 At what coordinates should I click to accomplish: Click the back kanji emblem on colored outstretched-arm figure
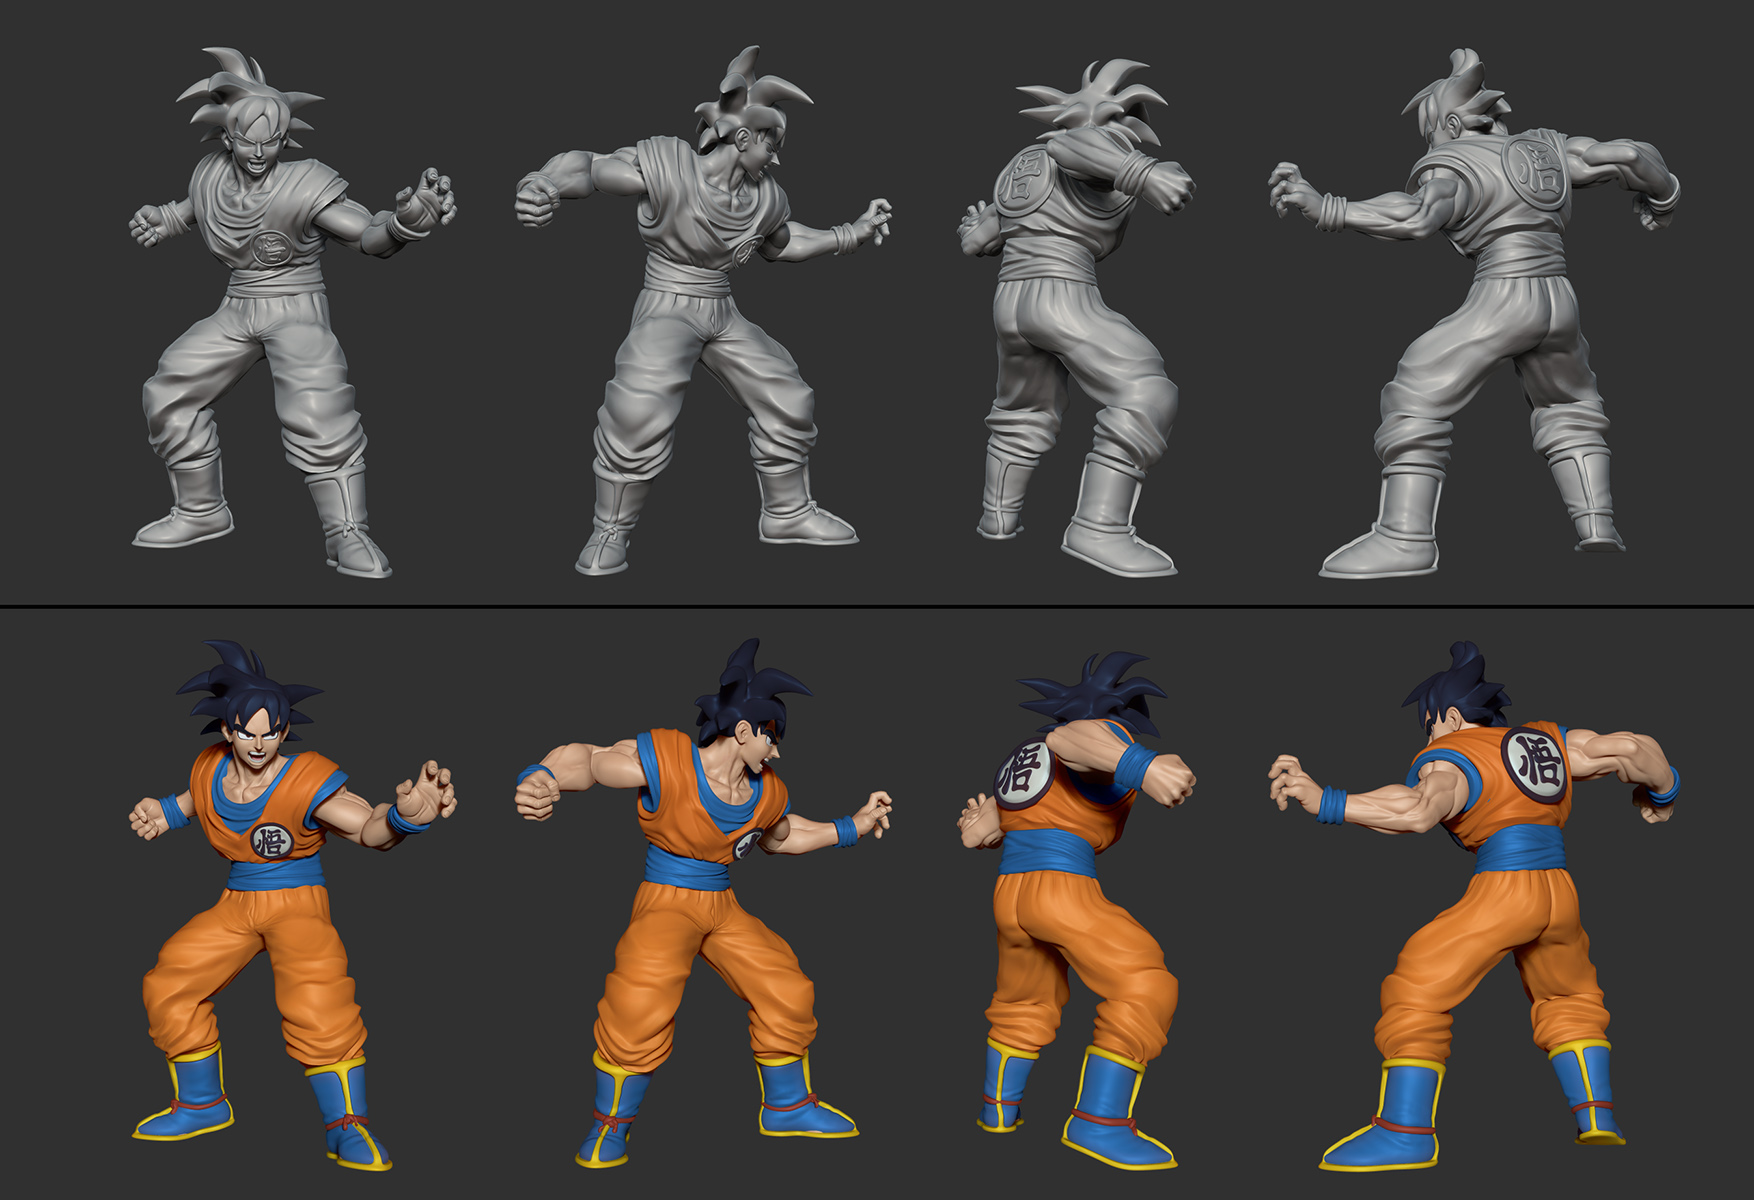[1536, 766]
